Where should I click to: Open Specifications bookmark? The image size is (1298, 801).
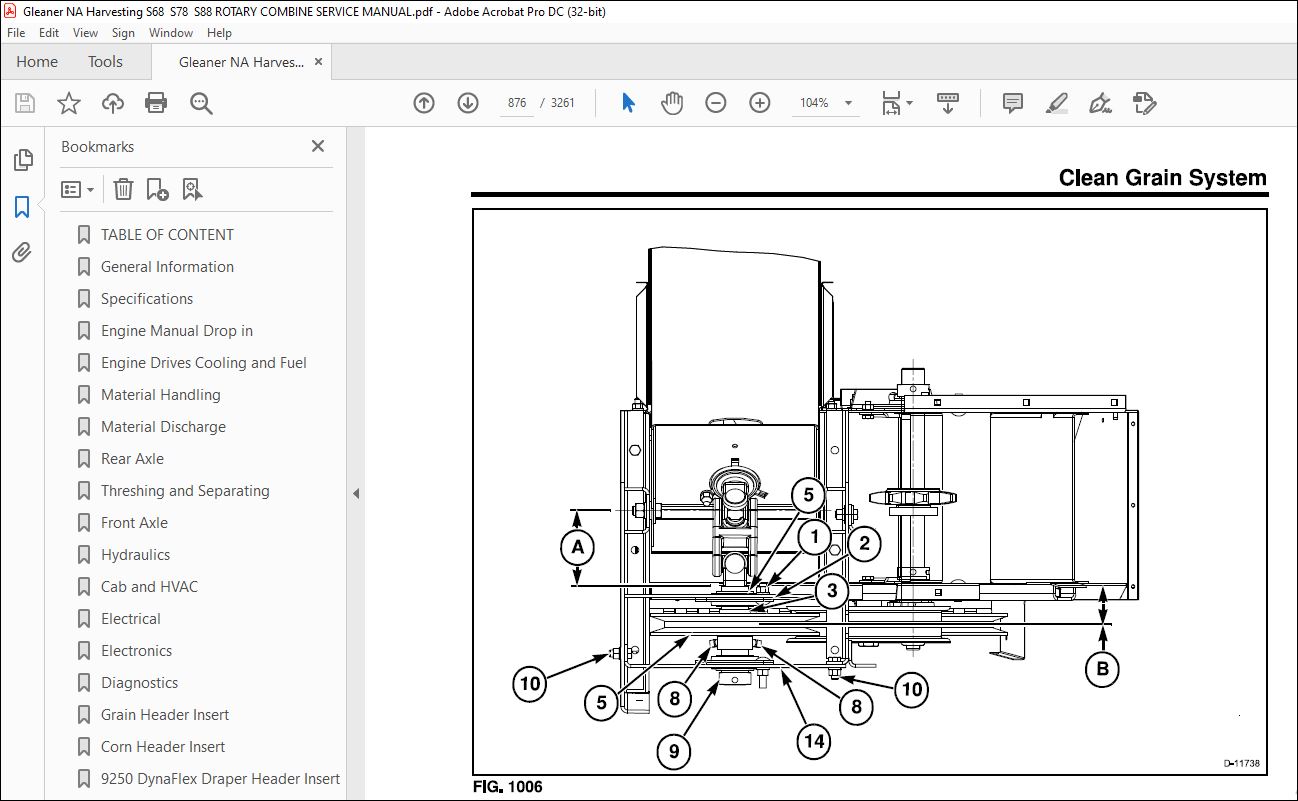pos(147,299)
